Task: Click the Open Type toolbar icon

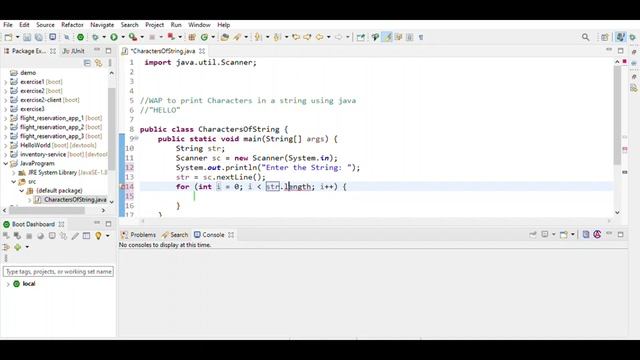Action: point(224,37)
